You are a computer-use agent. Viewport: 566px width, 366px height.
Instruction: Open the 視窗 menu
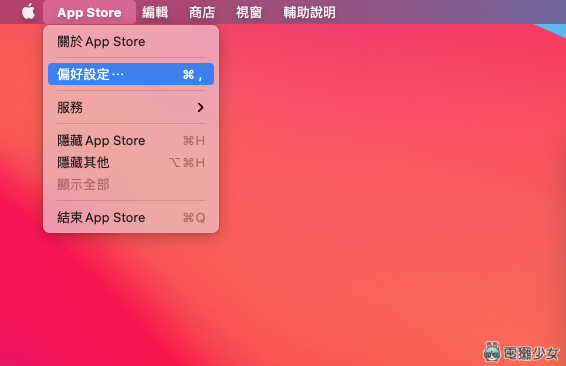(249, 12)
